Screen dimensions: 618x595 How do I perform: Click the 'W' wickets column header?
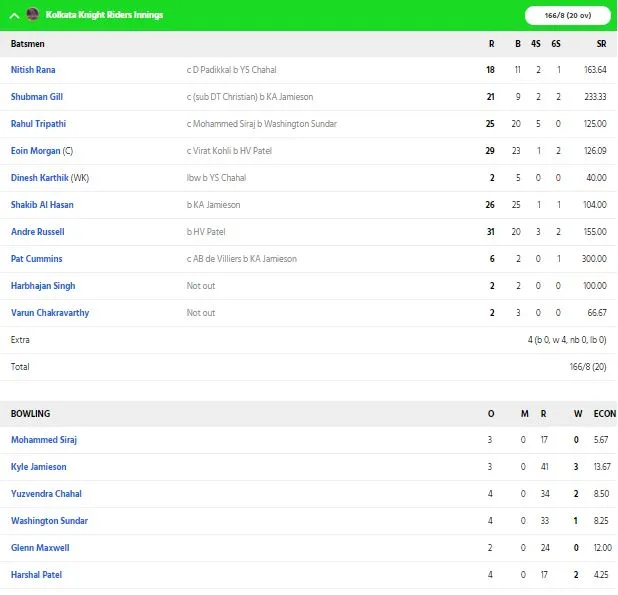point(578,414)
